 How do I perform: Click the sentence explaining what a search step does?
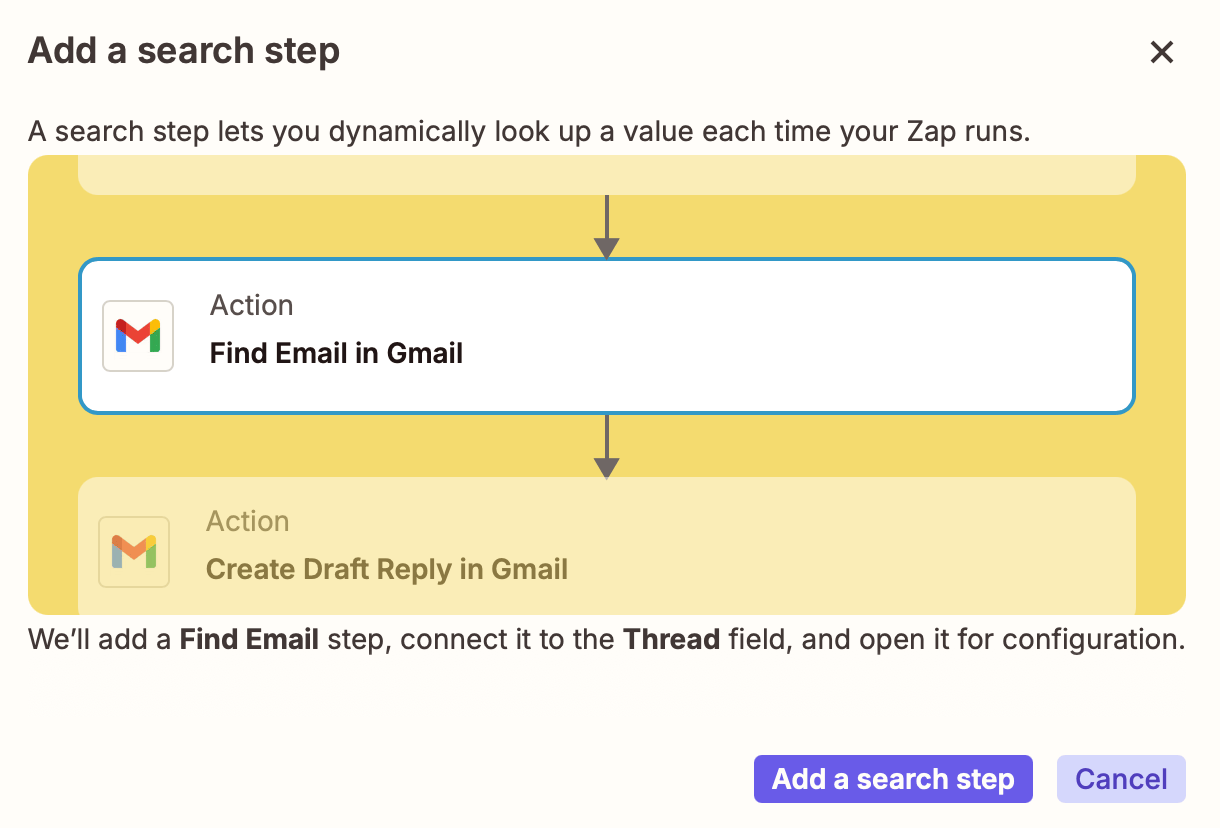[528, 131]
